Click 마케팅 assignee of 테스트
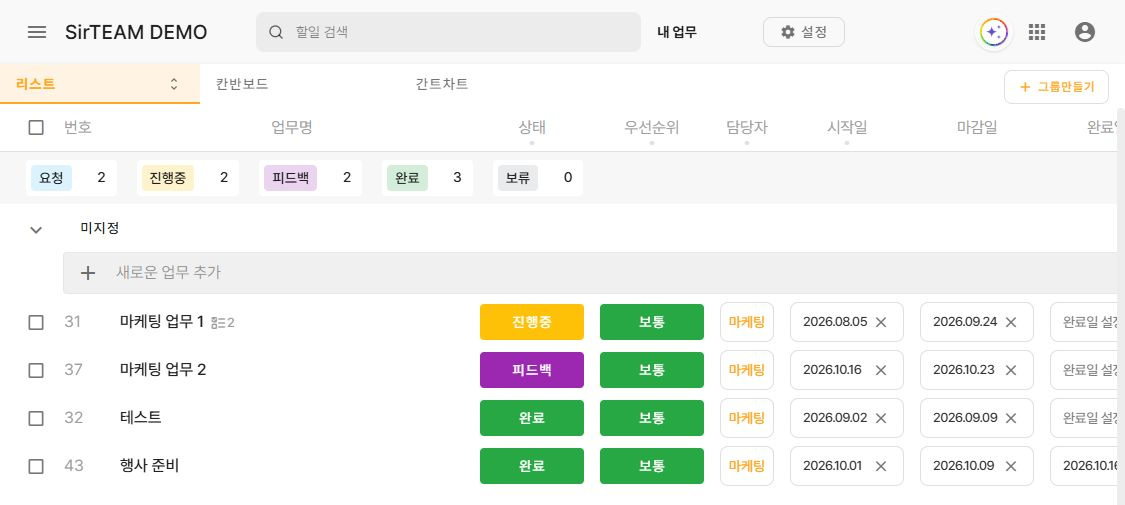Image resolution: width=1125 pixels, height=505 pixels. click(x=747, y=418)
